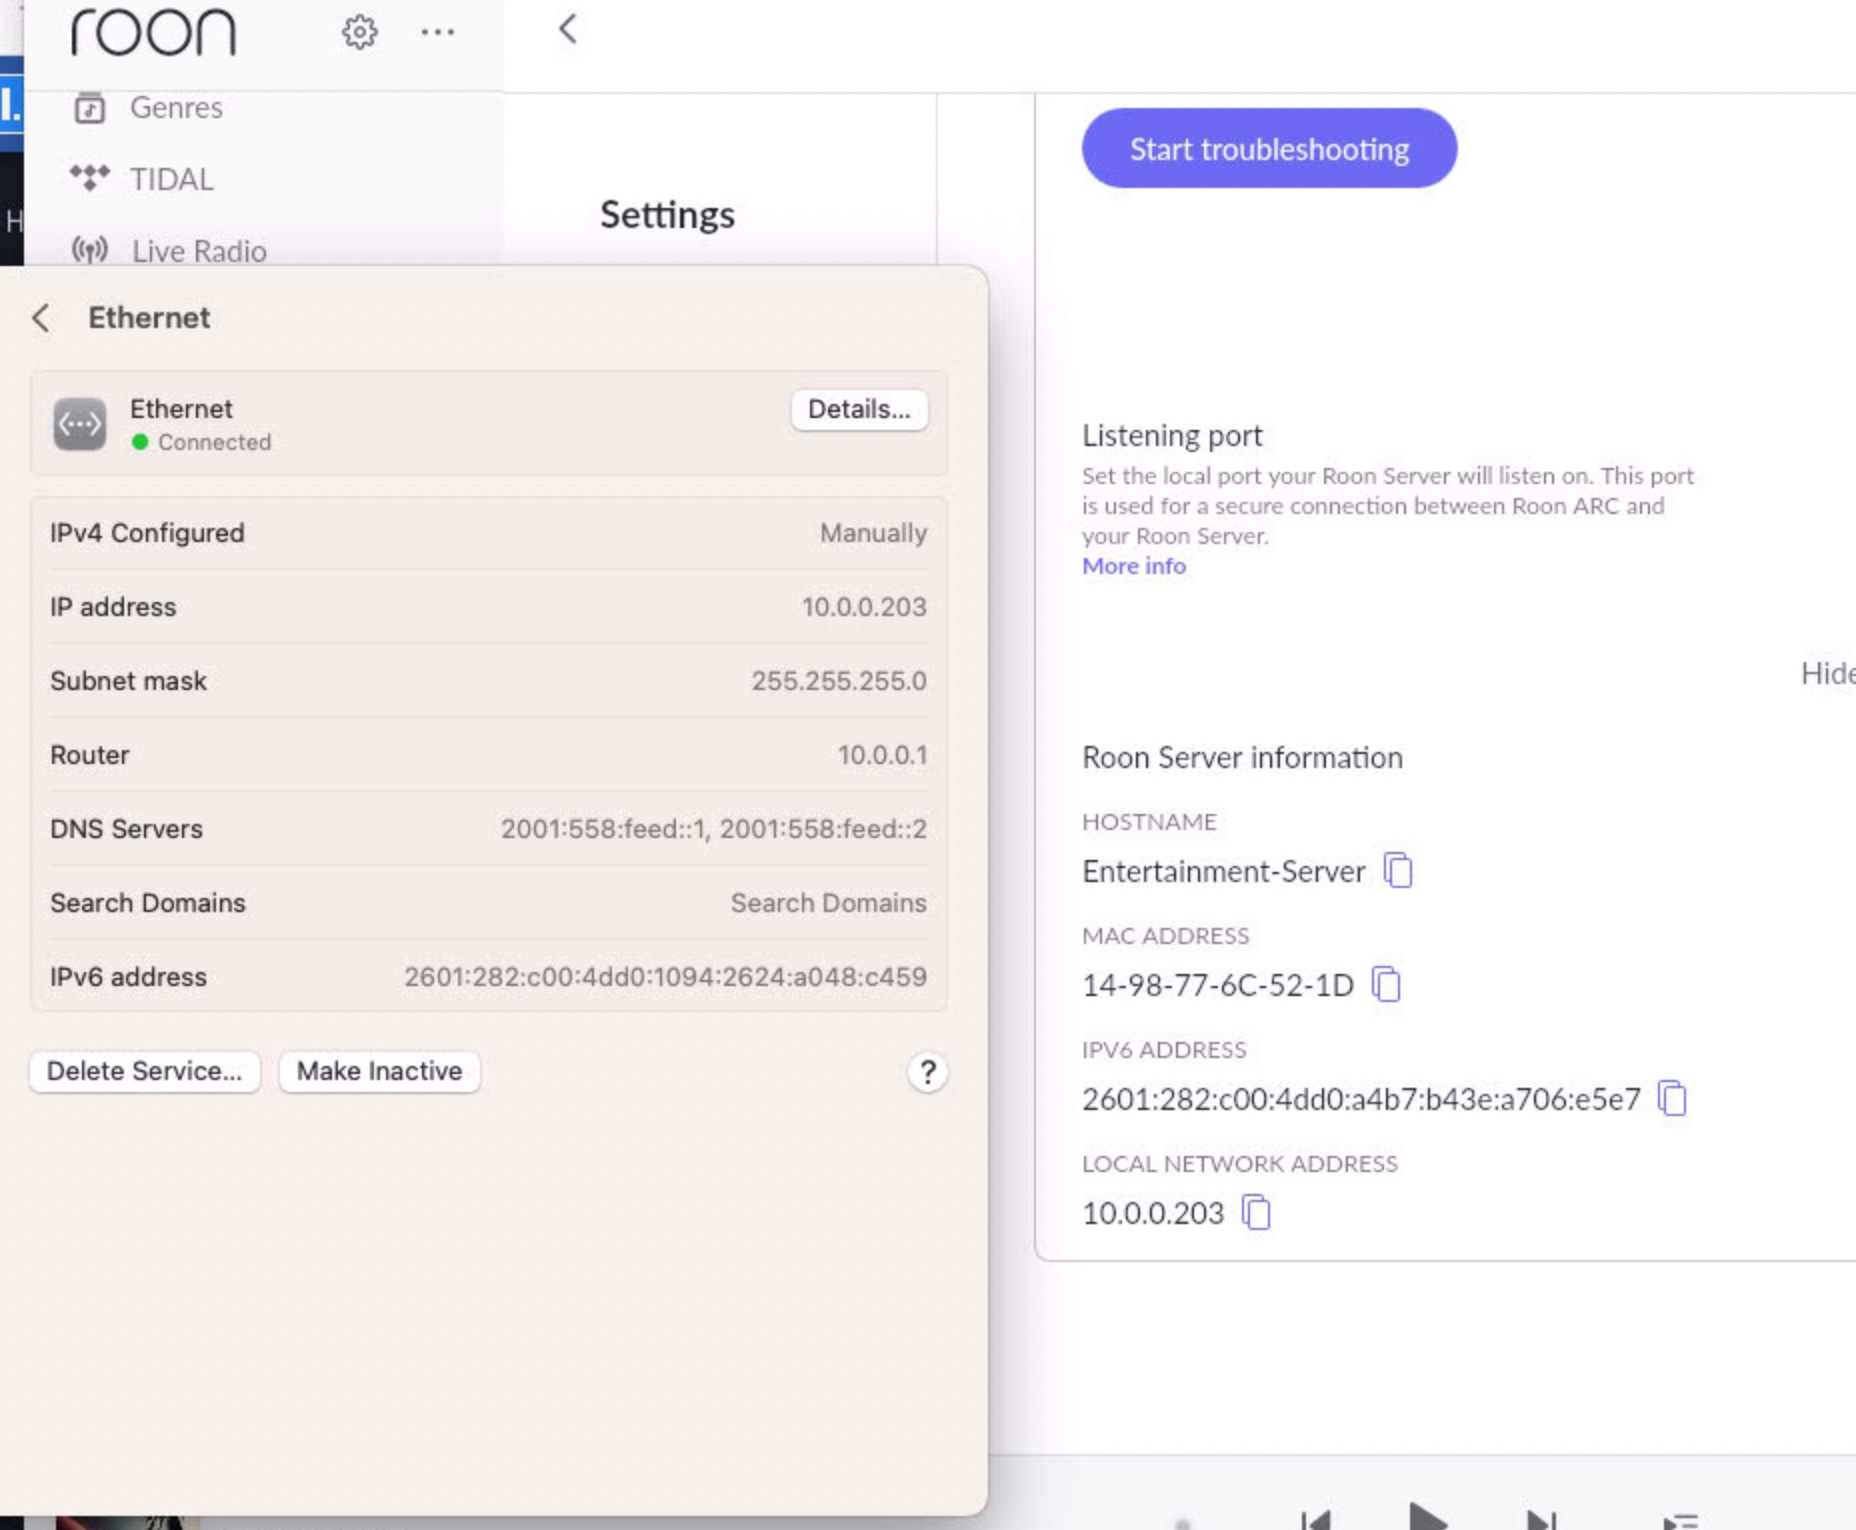Go back using Roon's top back arrow
This screenshot has height=1530, width=1856.
coord(568,29)
